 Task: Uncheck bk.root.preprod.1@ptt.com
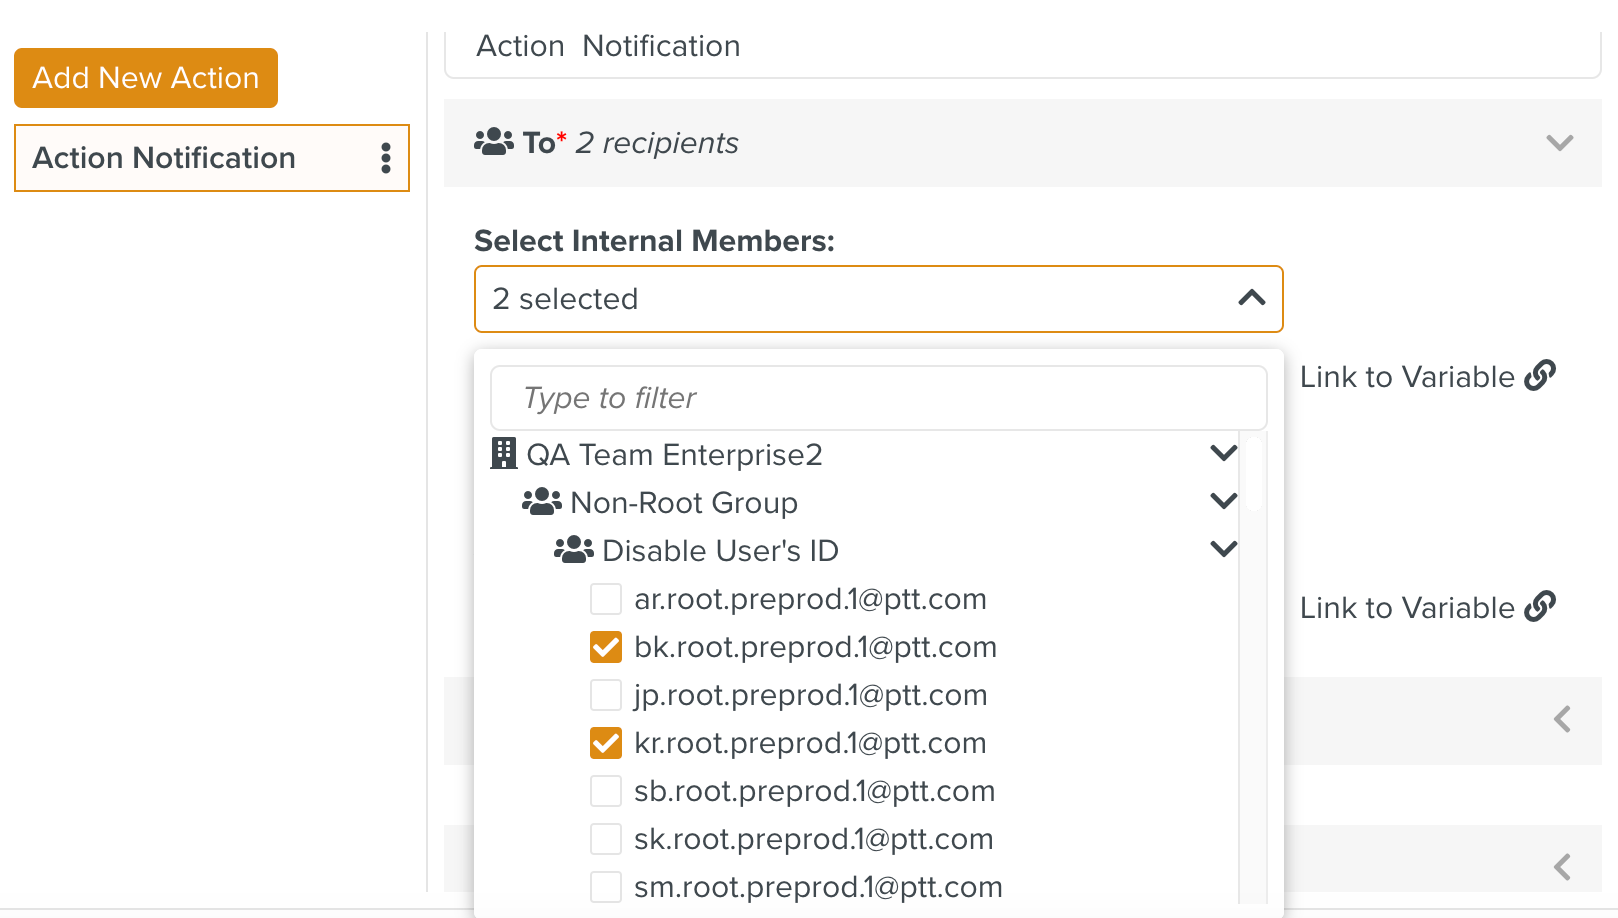point(606,647)
